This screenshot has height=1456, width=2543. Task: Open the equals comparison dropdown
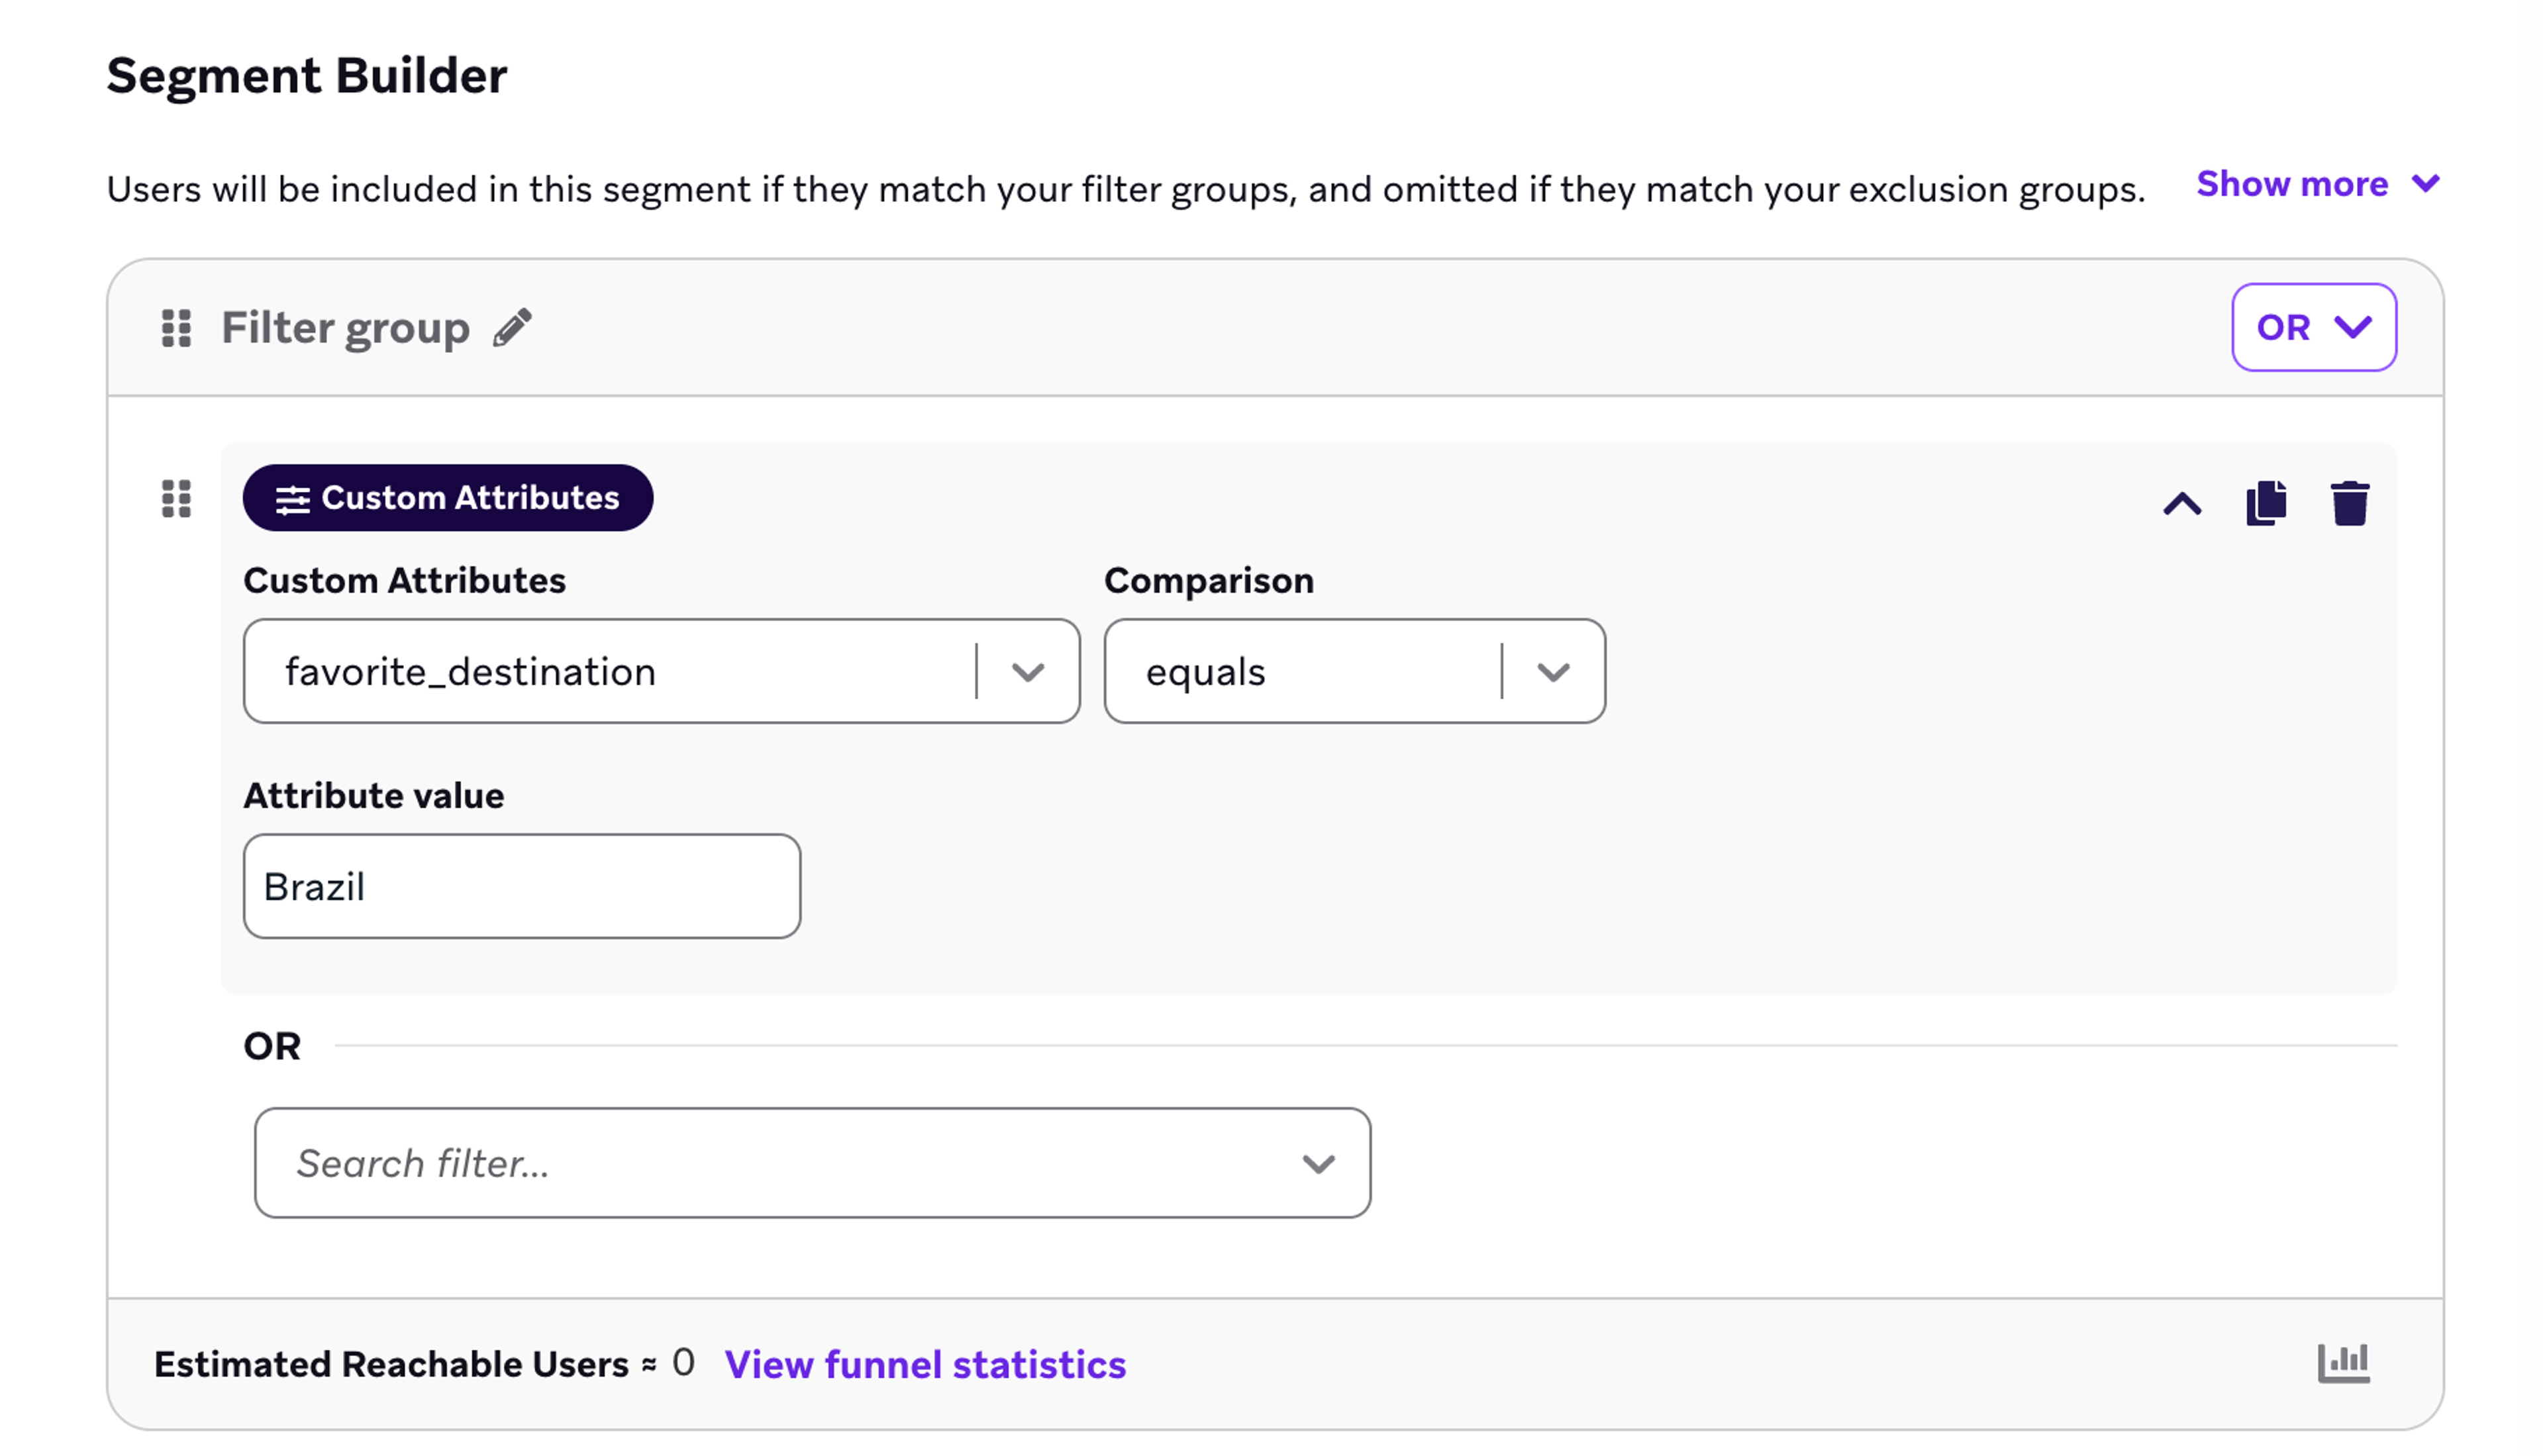pyautogui.click(x=1354, y=671)
